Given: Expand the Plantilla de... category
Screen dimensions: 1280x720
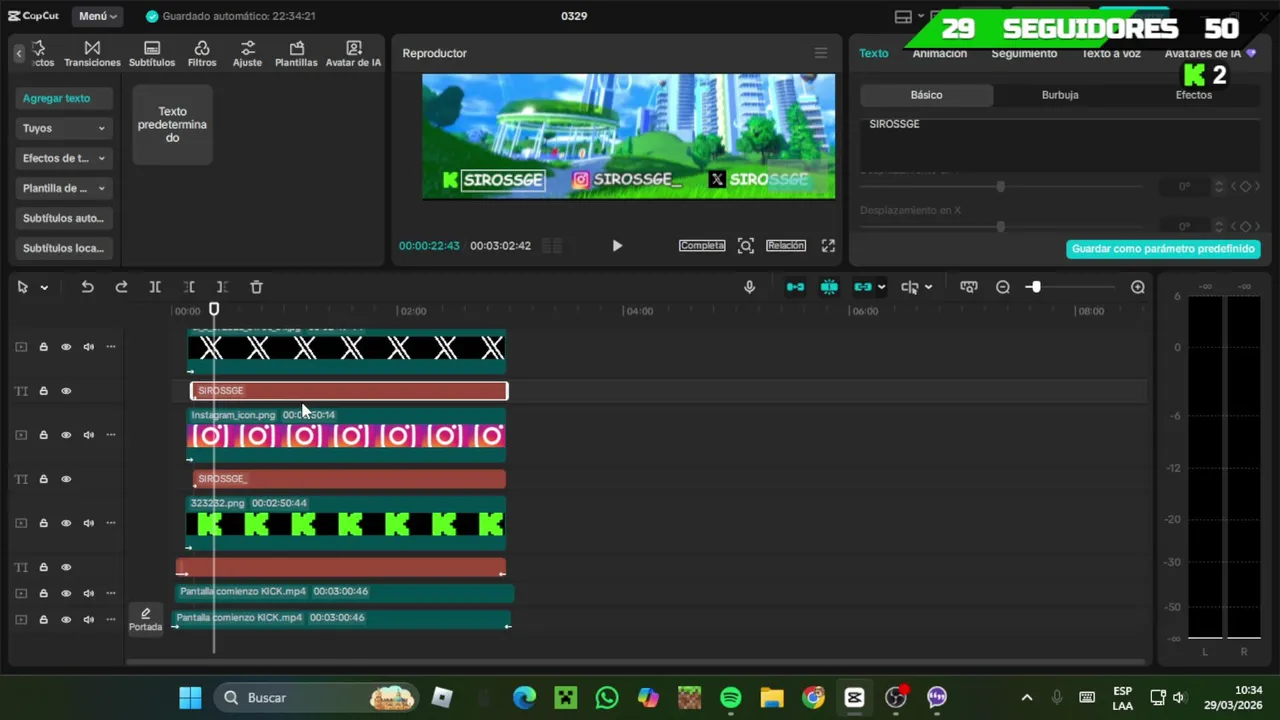Looking at the screenshot, I should click(64, 188).
